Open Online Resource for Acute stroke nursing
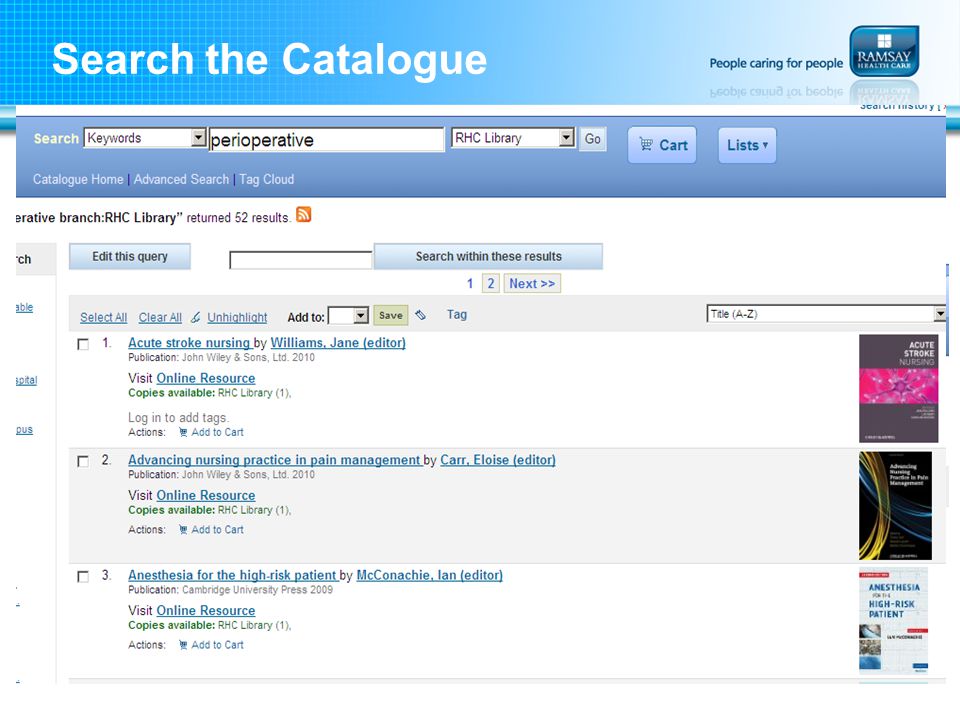This screenshot has height=720, width=960. (206, 378)
